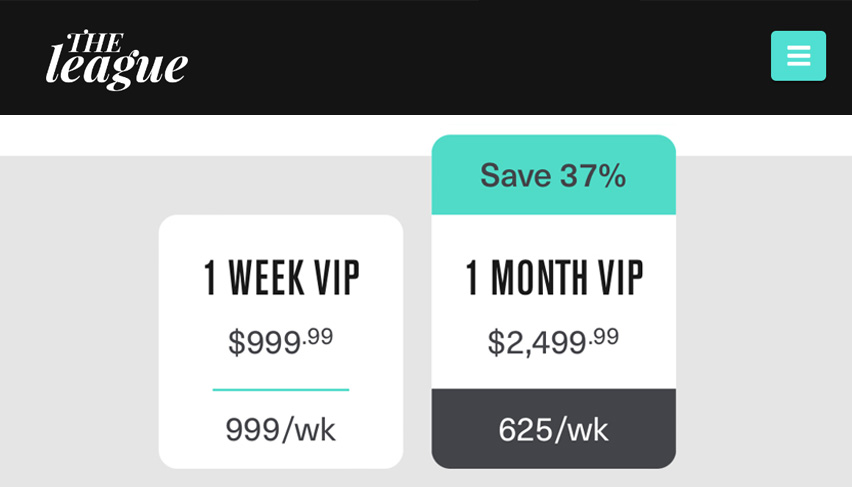Click the '37%' text in banner
The image size is (852, 487).
tap(593, 176)
